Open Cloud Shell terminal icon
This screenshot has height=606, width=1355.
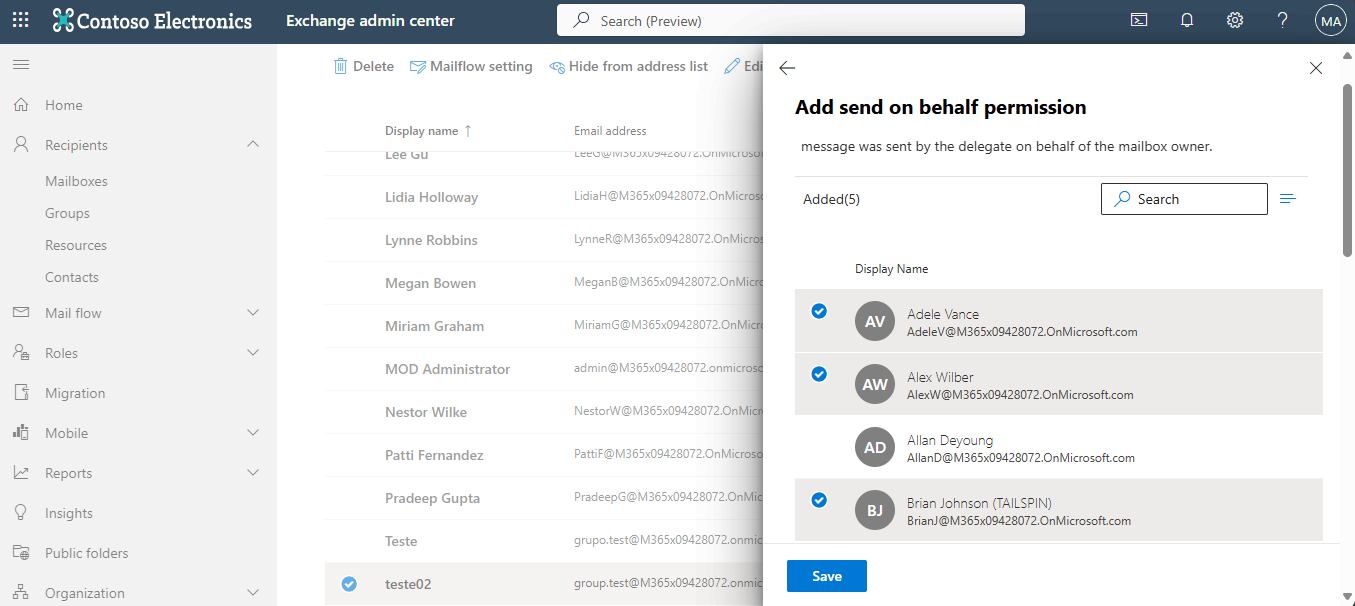coord(1139,20)
